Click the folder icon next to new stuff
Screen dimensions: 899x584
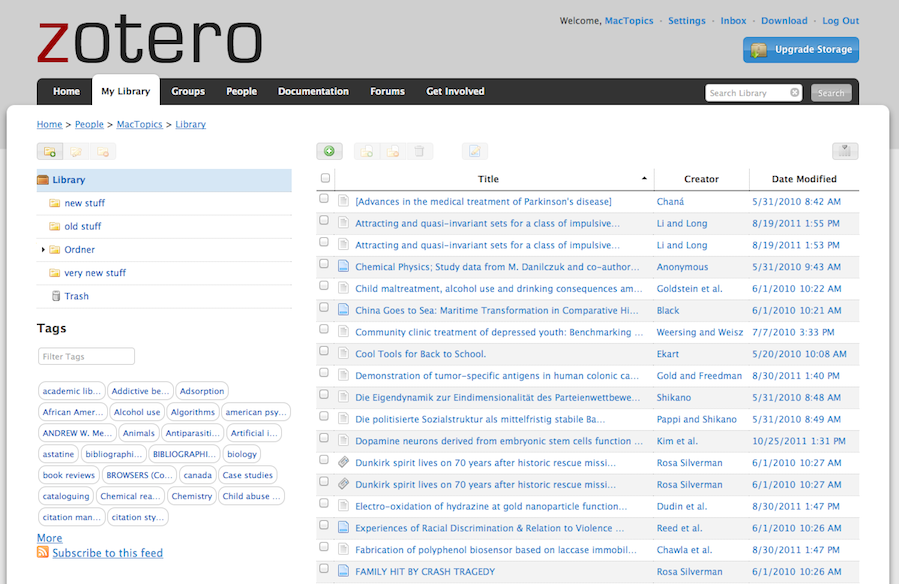[x=54, y=203]
